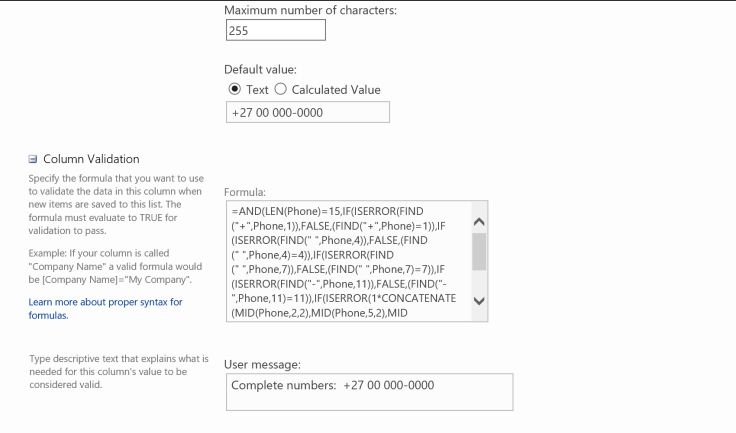Image resolution: width=736 pixels, height=433 pixels.
Task: Collapse the Column Validation section icon
Action: [x=33, y=159]
